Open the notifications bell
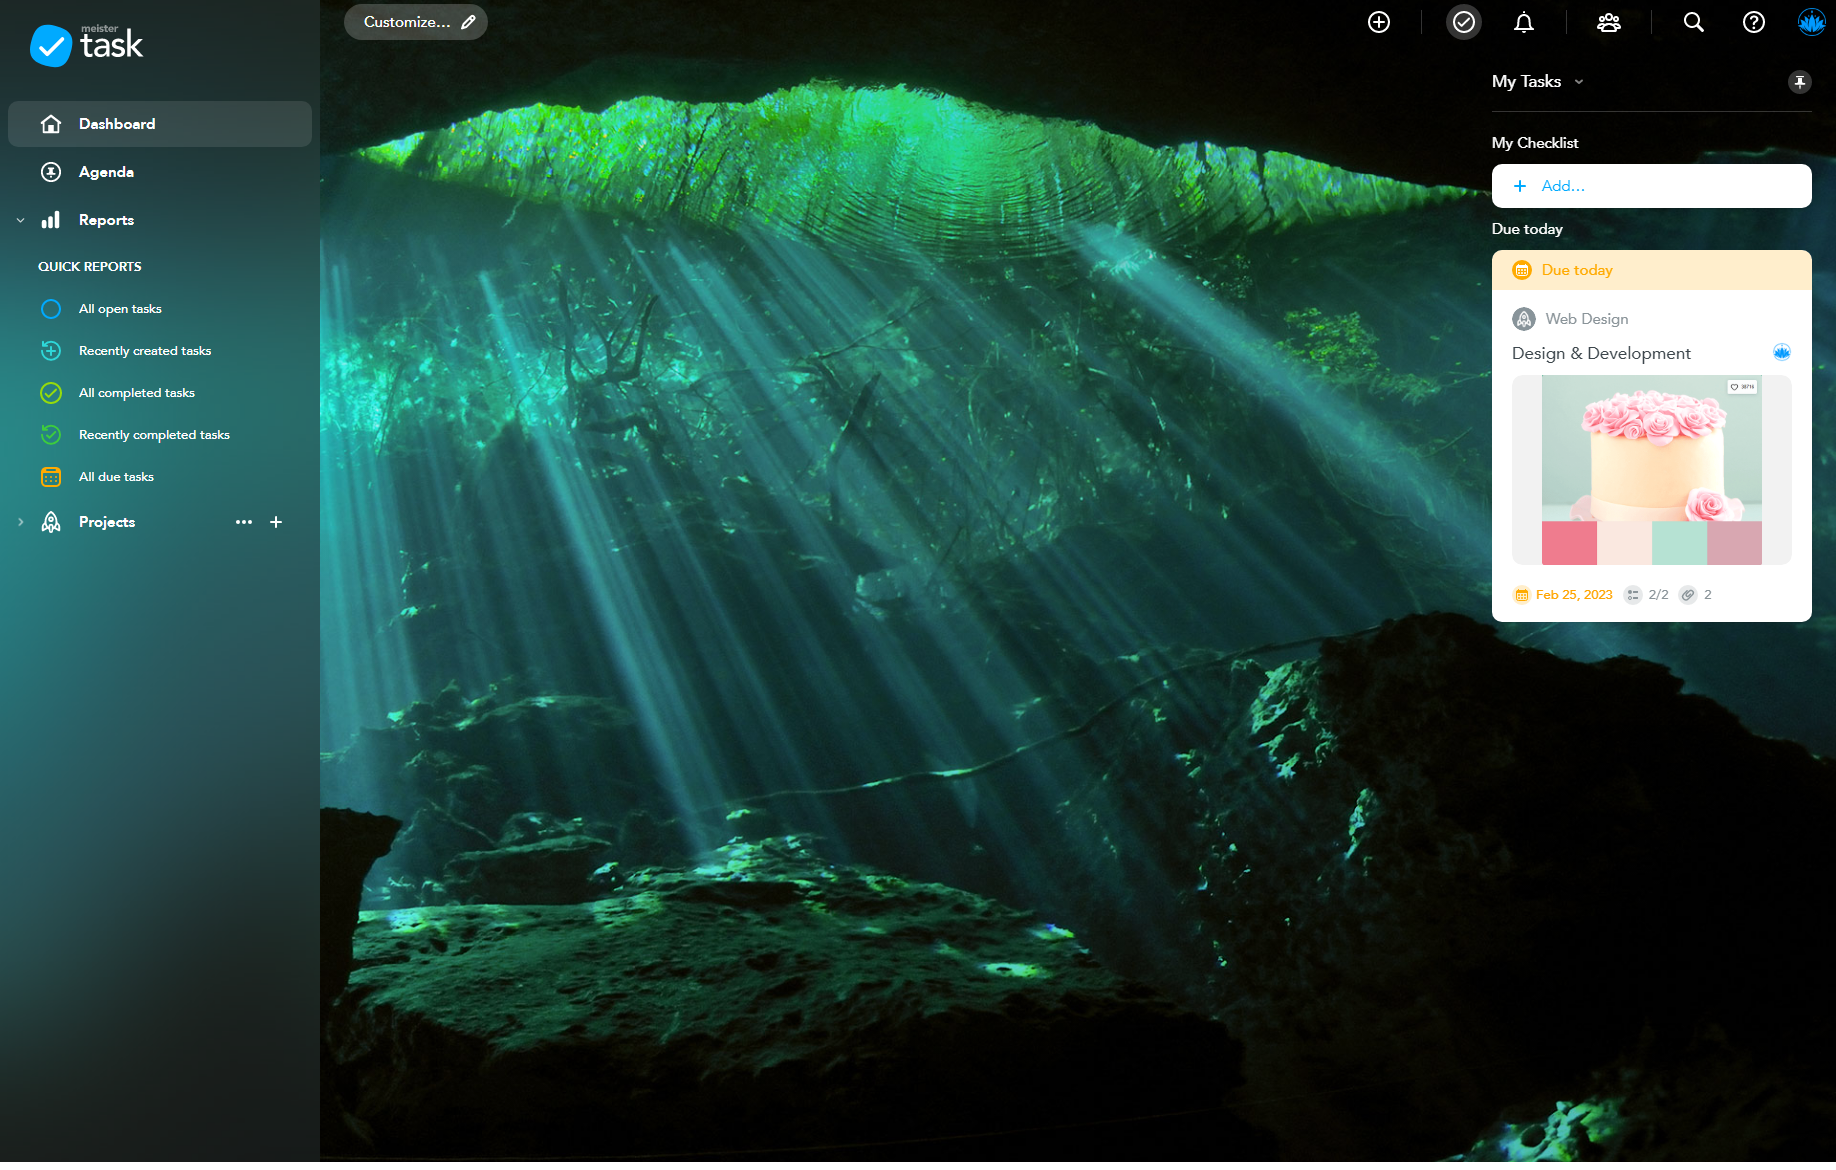Screen dimensions: 1836x1170 (x=1523, y=22)
